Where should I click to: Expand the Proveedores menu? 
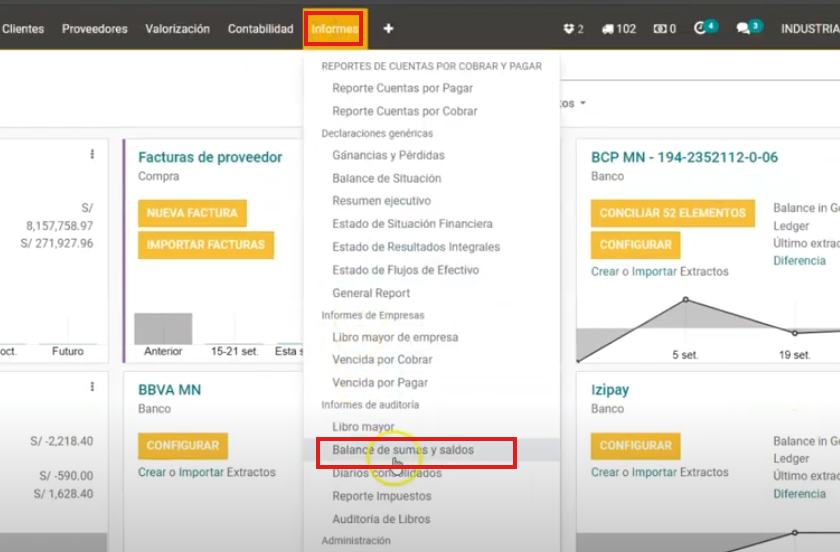[x=94, y=29]
